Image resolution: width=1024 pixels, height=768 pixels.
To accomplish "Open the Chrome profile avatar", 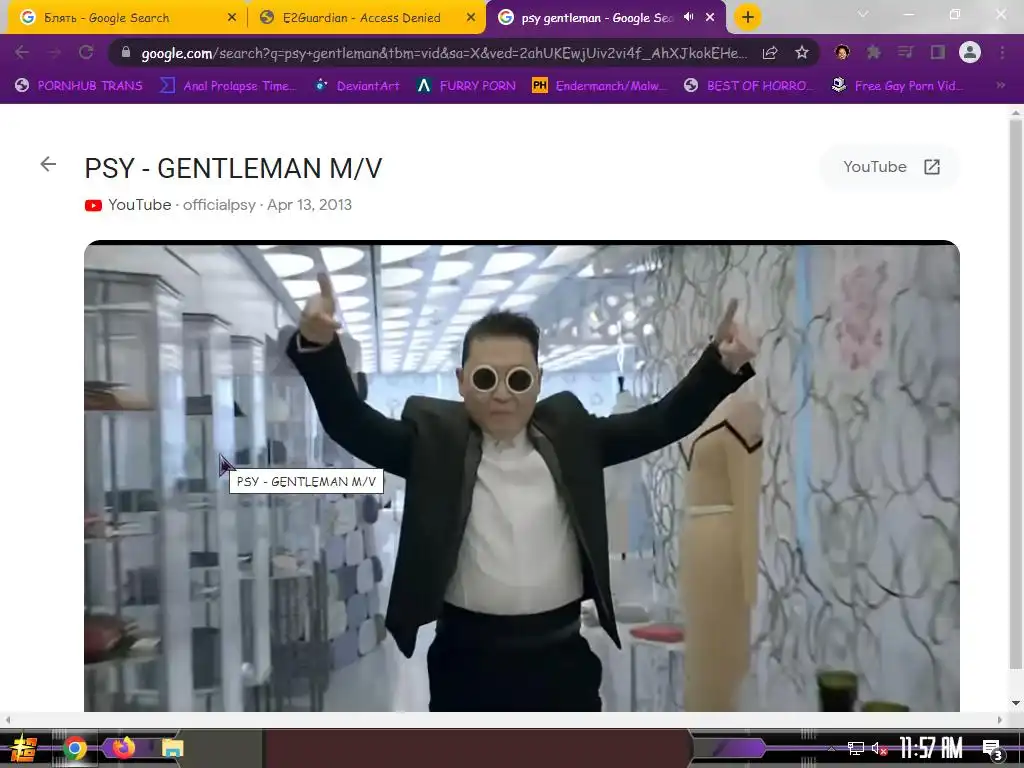I will [x=970, y=52].
